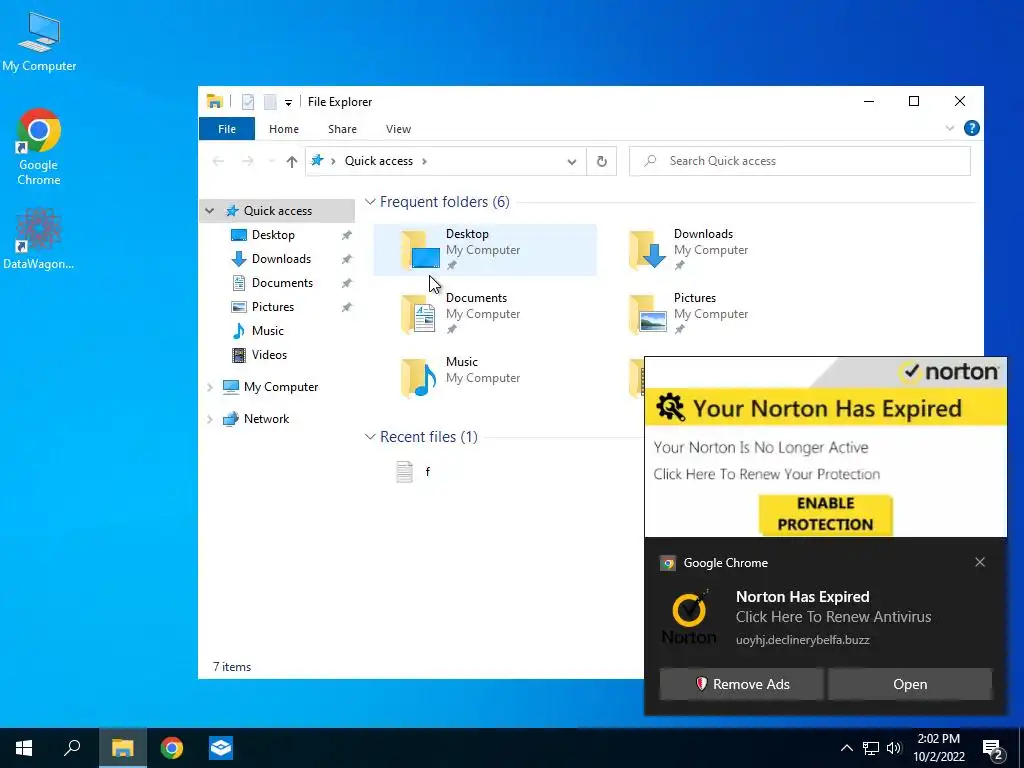The width and height of the screenshot is (1024, 768).
Task: Select Documents in the navigation pane
Action: (282, 283)
